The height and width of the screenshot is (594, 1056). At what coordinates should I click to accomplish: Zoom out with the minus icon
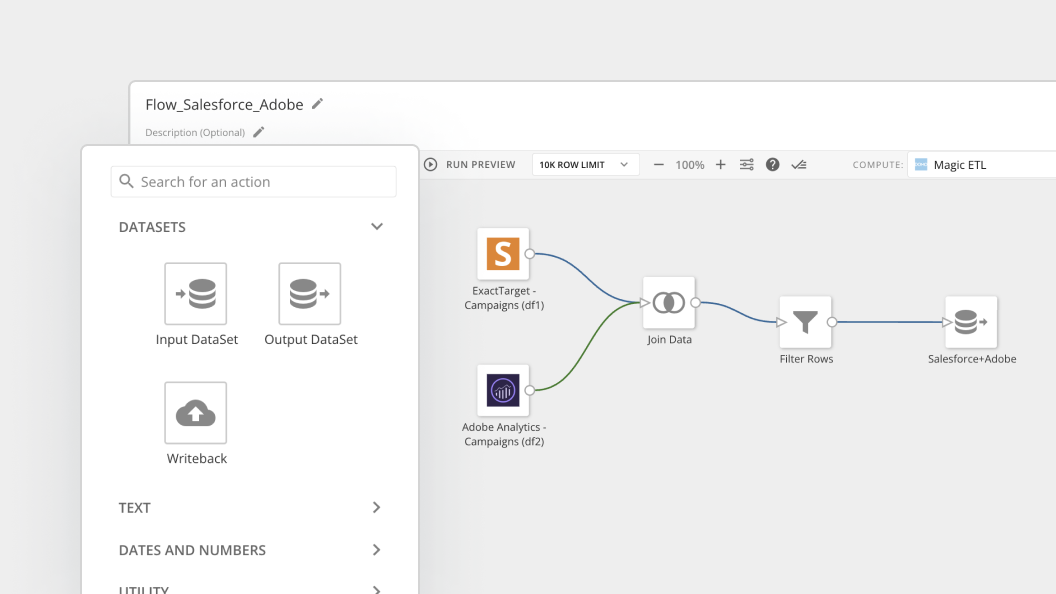(x=659, y=164)
